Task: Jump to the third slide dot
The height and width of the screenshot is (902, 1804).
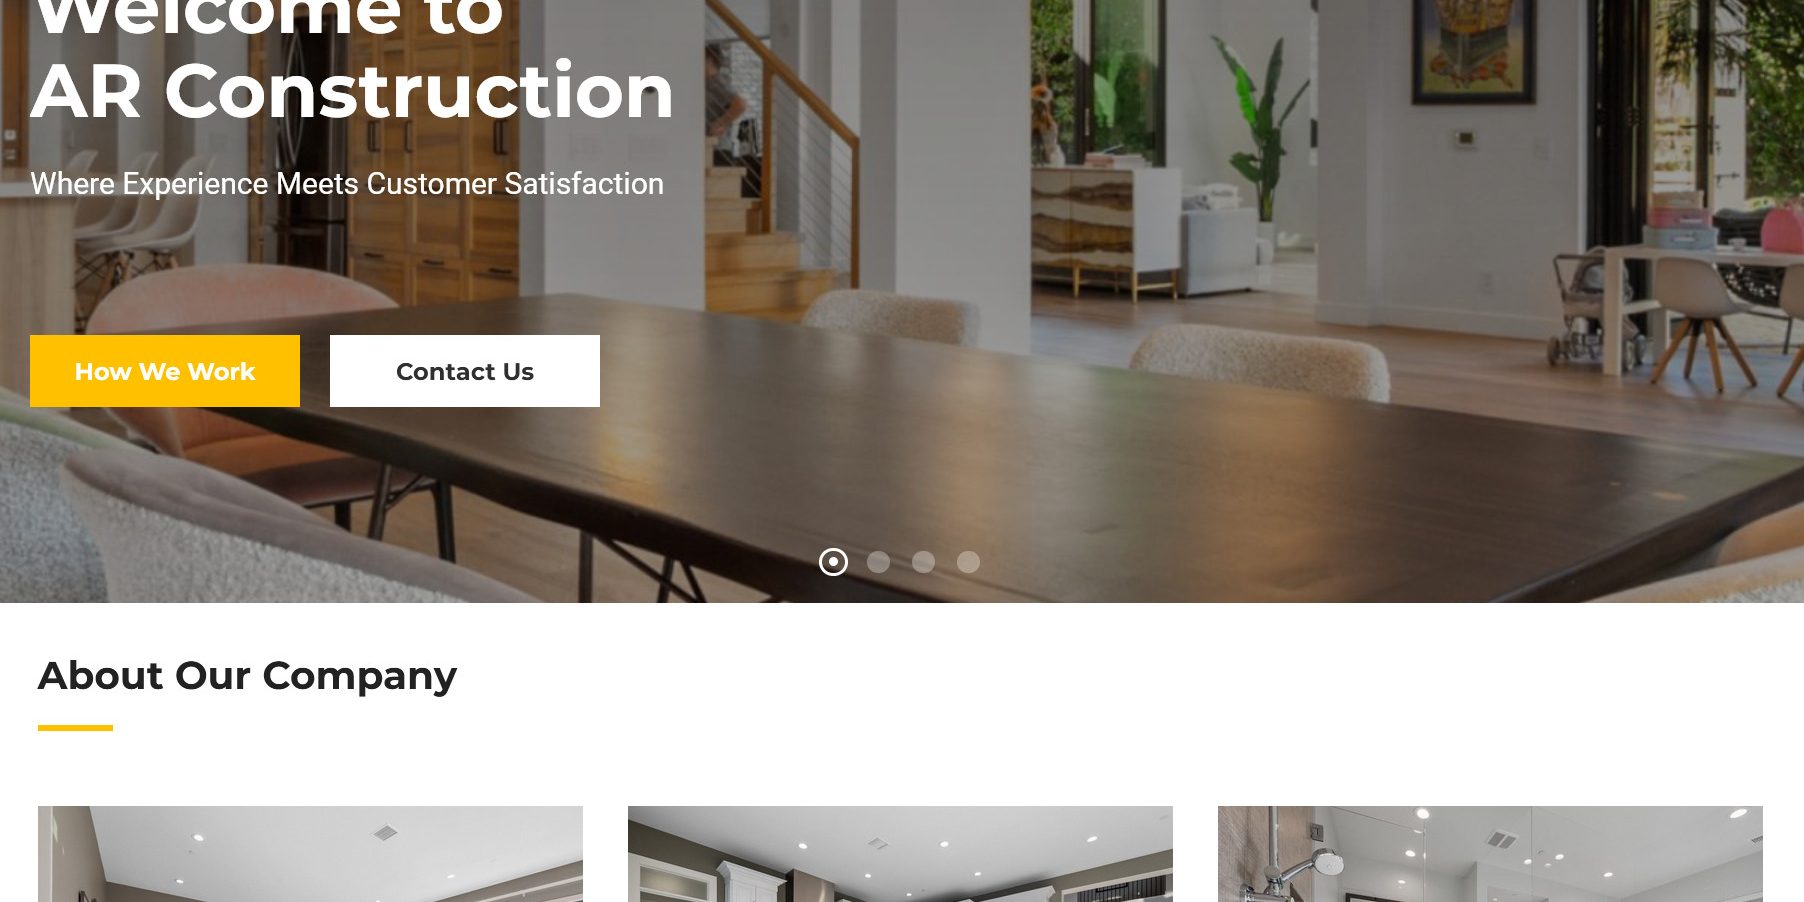Action: point(923,562)
